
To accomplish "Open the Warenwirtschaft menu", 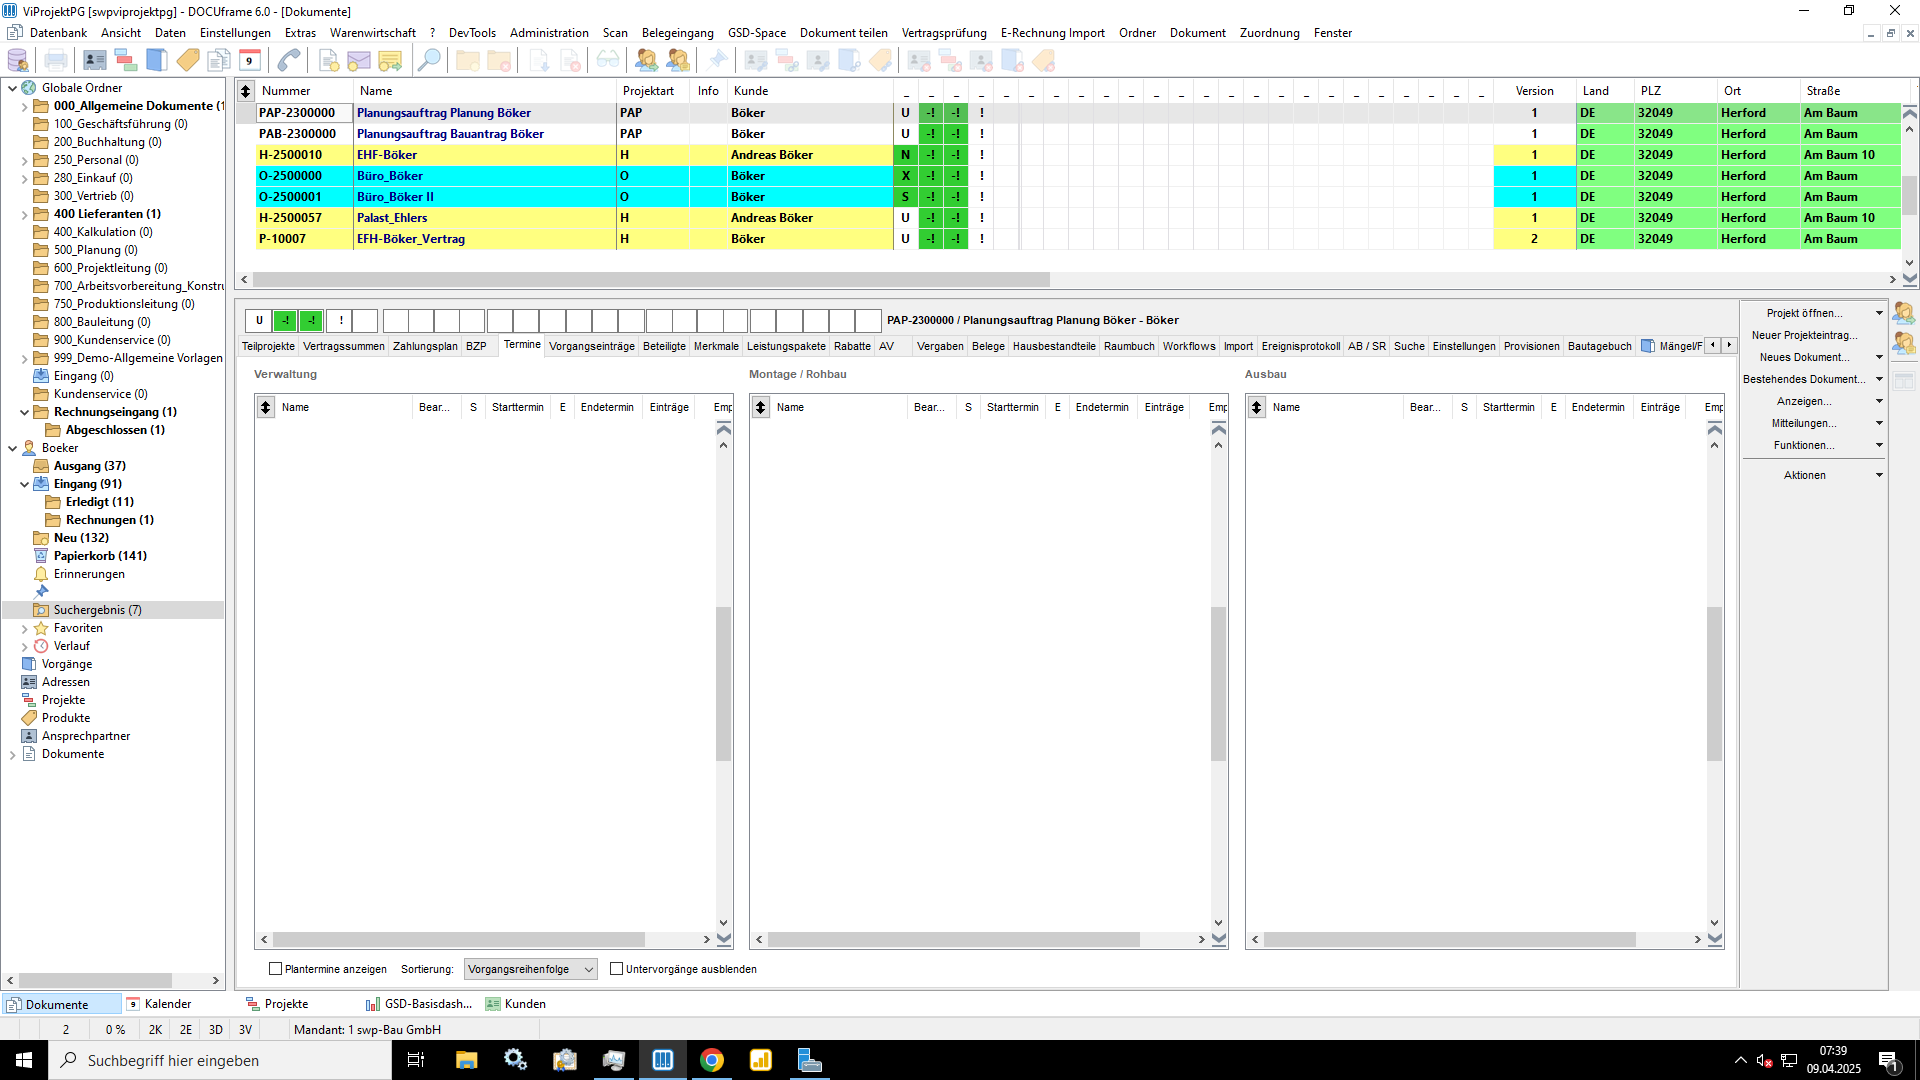I will coord(373,33).
